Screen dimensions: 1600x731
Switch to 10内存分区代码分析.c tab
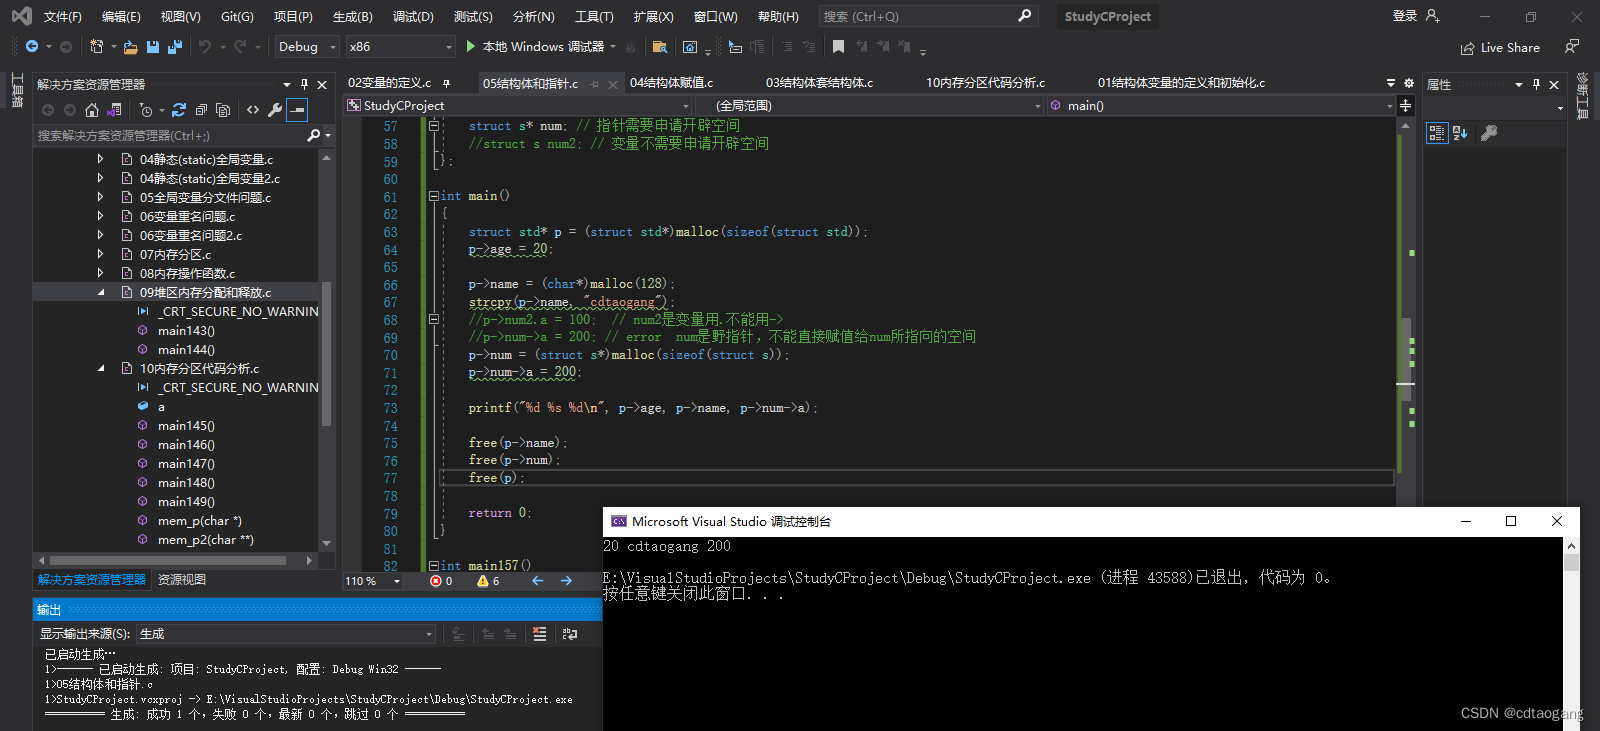coord(985,83)
